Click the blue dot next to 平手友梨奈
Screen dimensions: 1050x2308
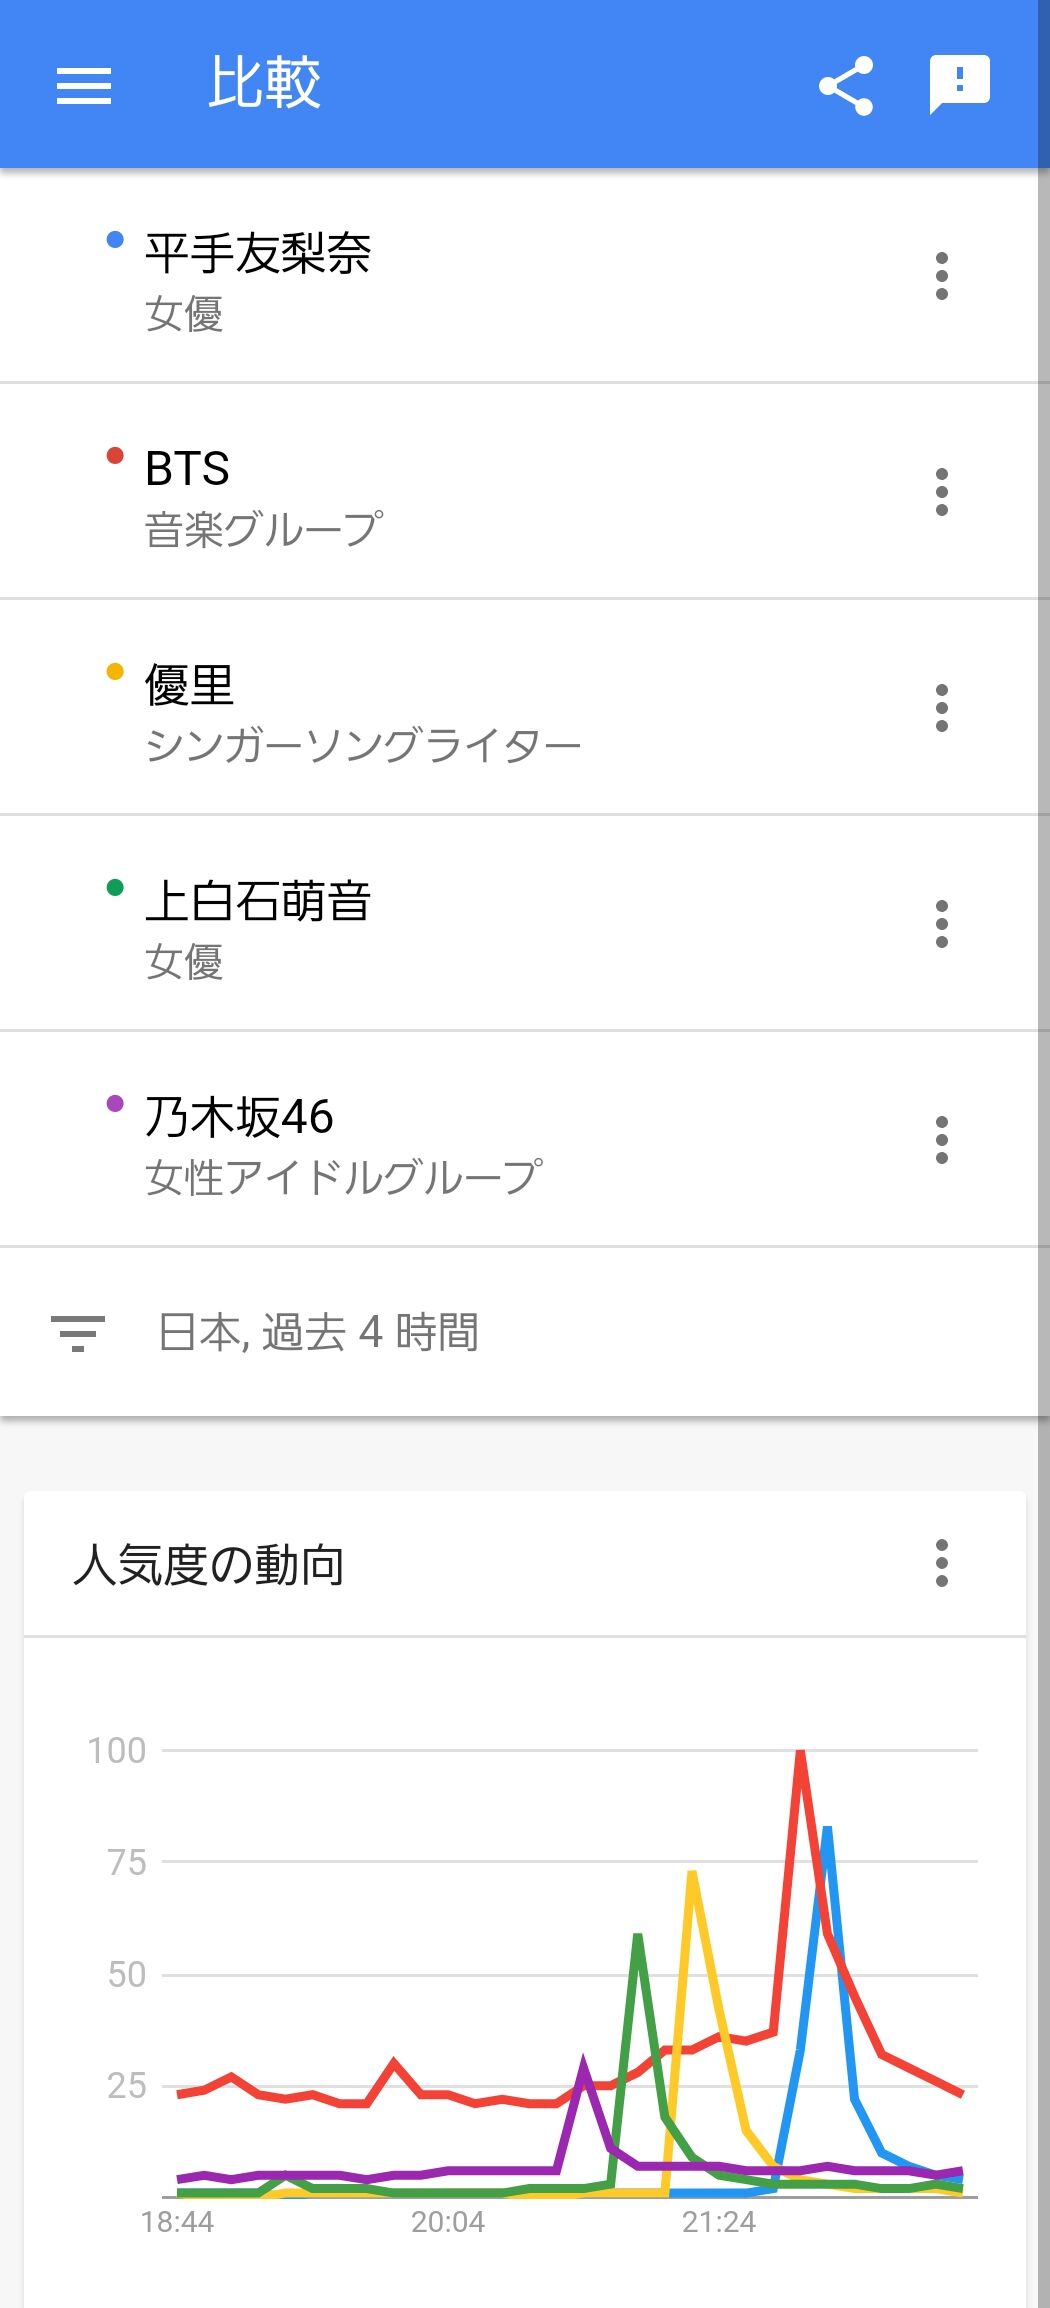[115, 240]
